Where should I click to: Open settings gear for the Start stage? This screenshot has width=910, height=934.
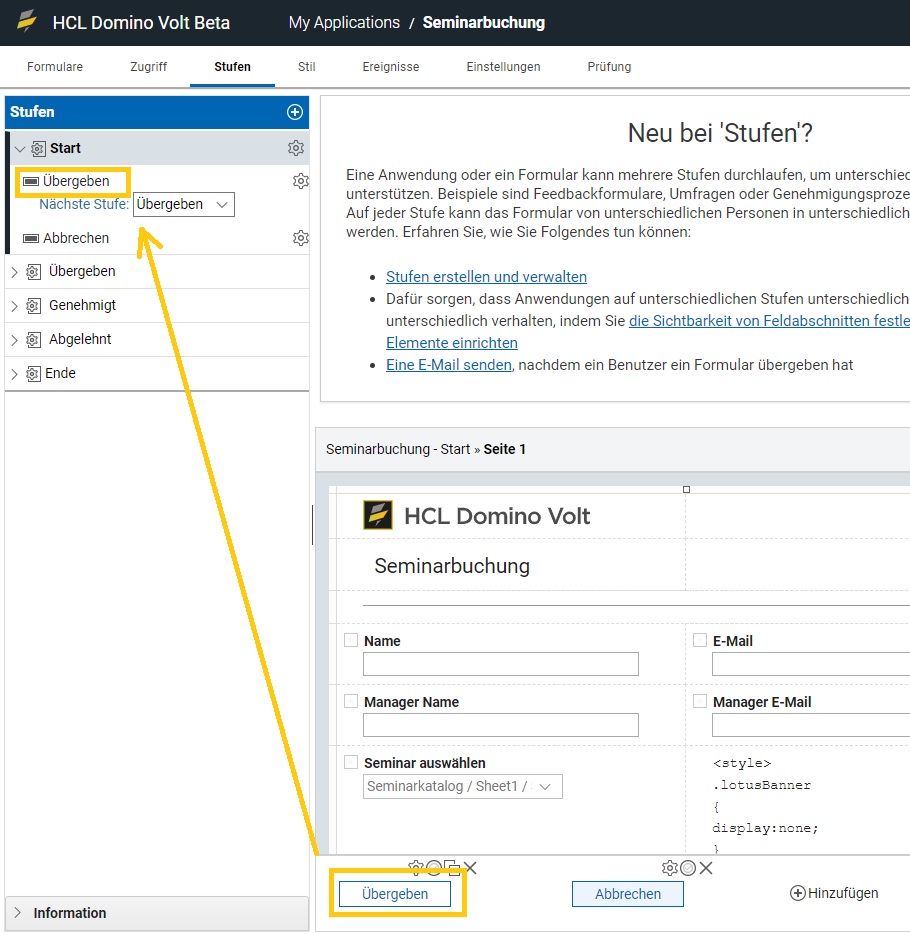[x=296, y=148]
